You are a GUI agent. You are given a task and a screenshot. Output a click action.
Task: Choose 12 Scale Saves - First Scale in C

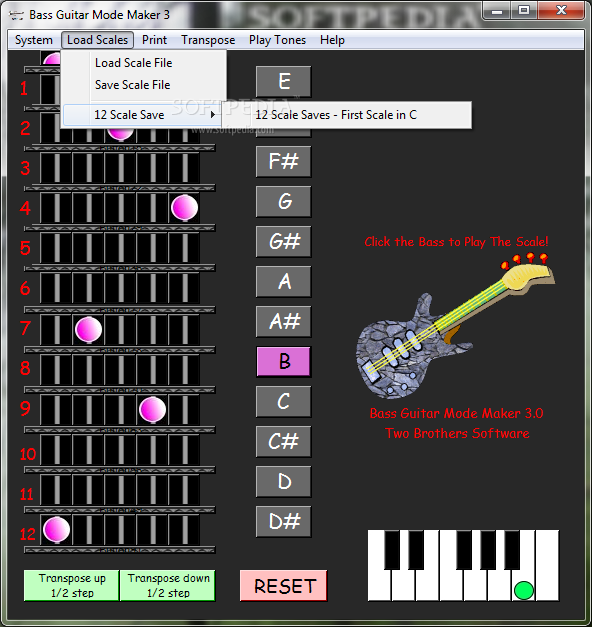pos(346,115)
